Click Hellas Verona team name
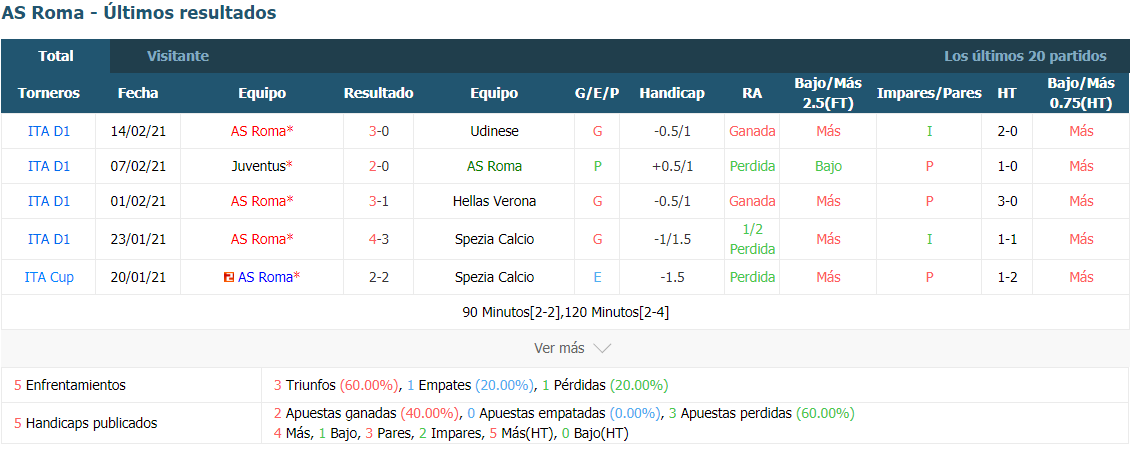This screenshot has height=451, width=1136. pos(494,201)
